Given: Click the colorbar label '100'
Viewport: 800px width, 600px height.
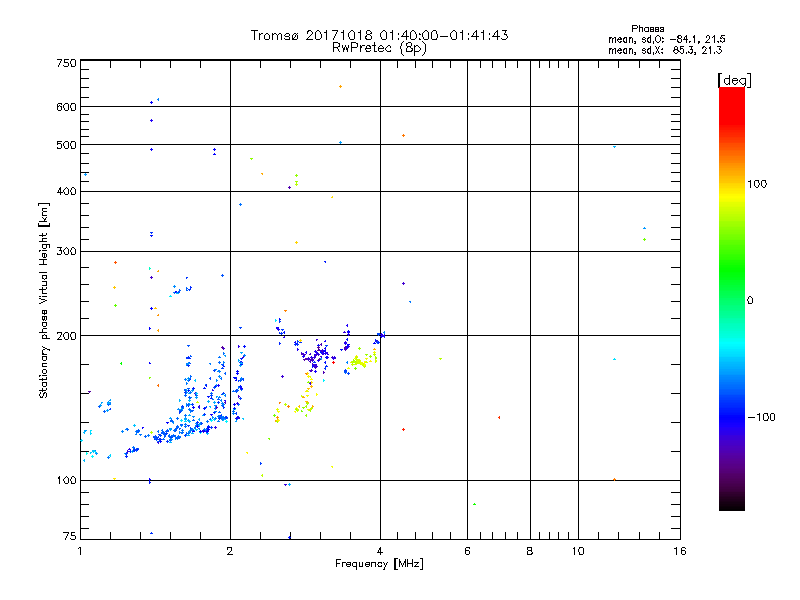Looking at the screenshot, I should click(x=757, y=184).
